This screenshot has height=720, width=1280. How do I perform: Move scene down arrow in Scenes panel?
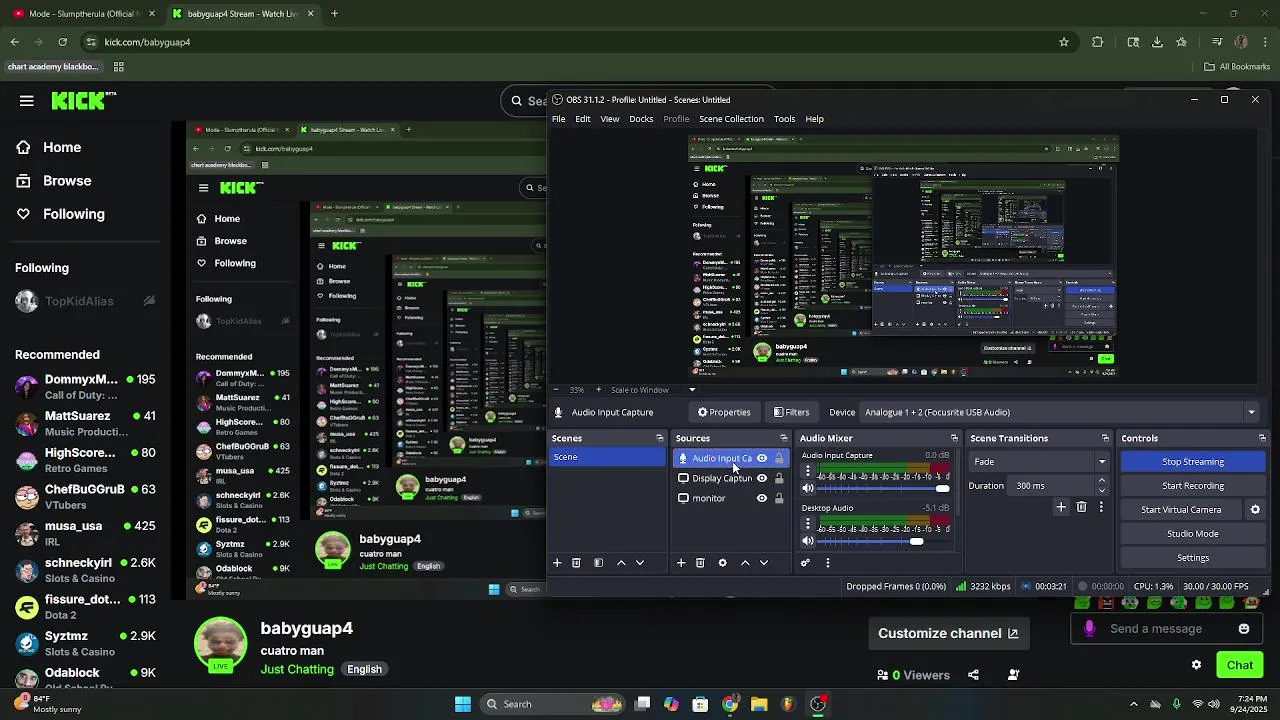(640, 563)
